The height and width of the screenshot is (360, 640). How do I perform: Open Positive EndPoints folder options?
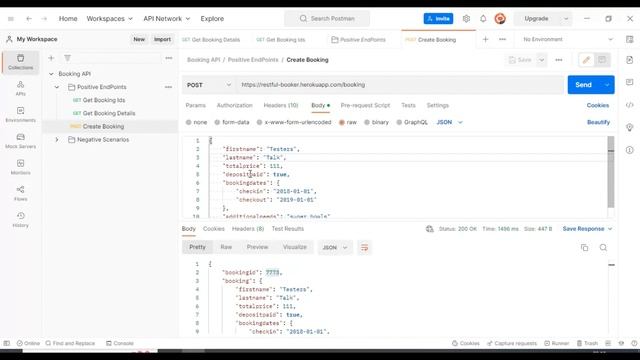[x=168, y=87]
